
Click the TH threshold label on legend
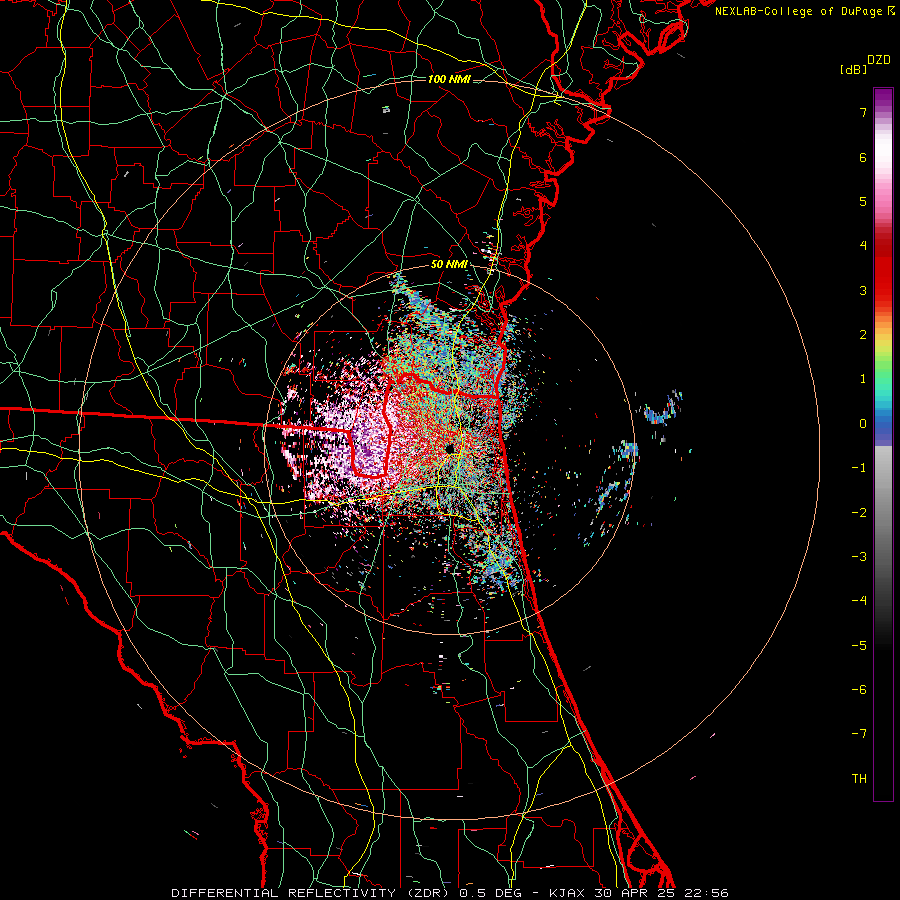pyautogui.click(x=859, y=779)
